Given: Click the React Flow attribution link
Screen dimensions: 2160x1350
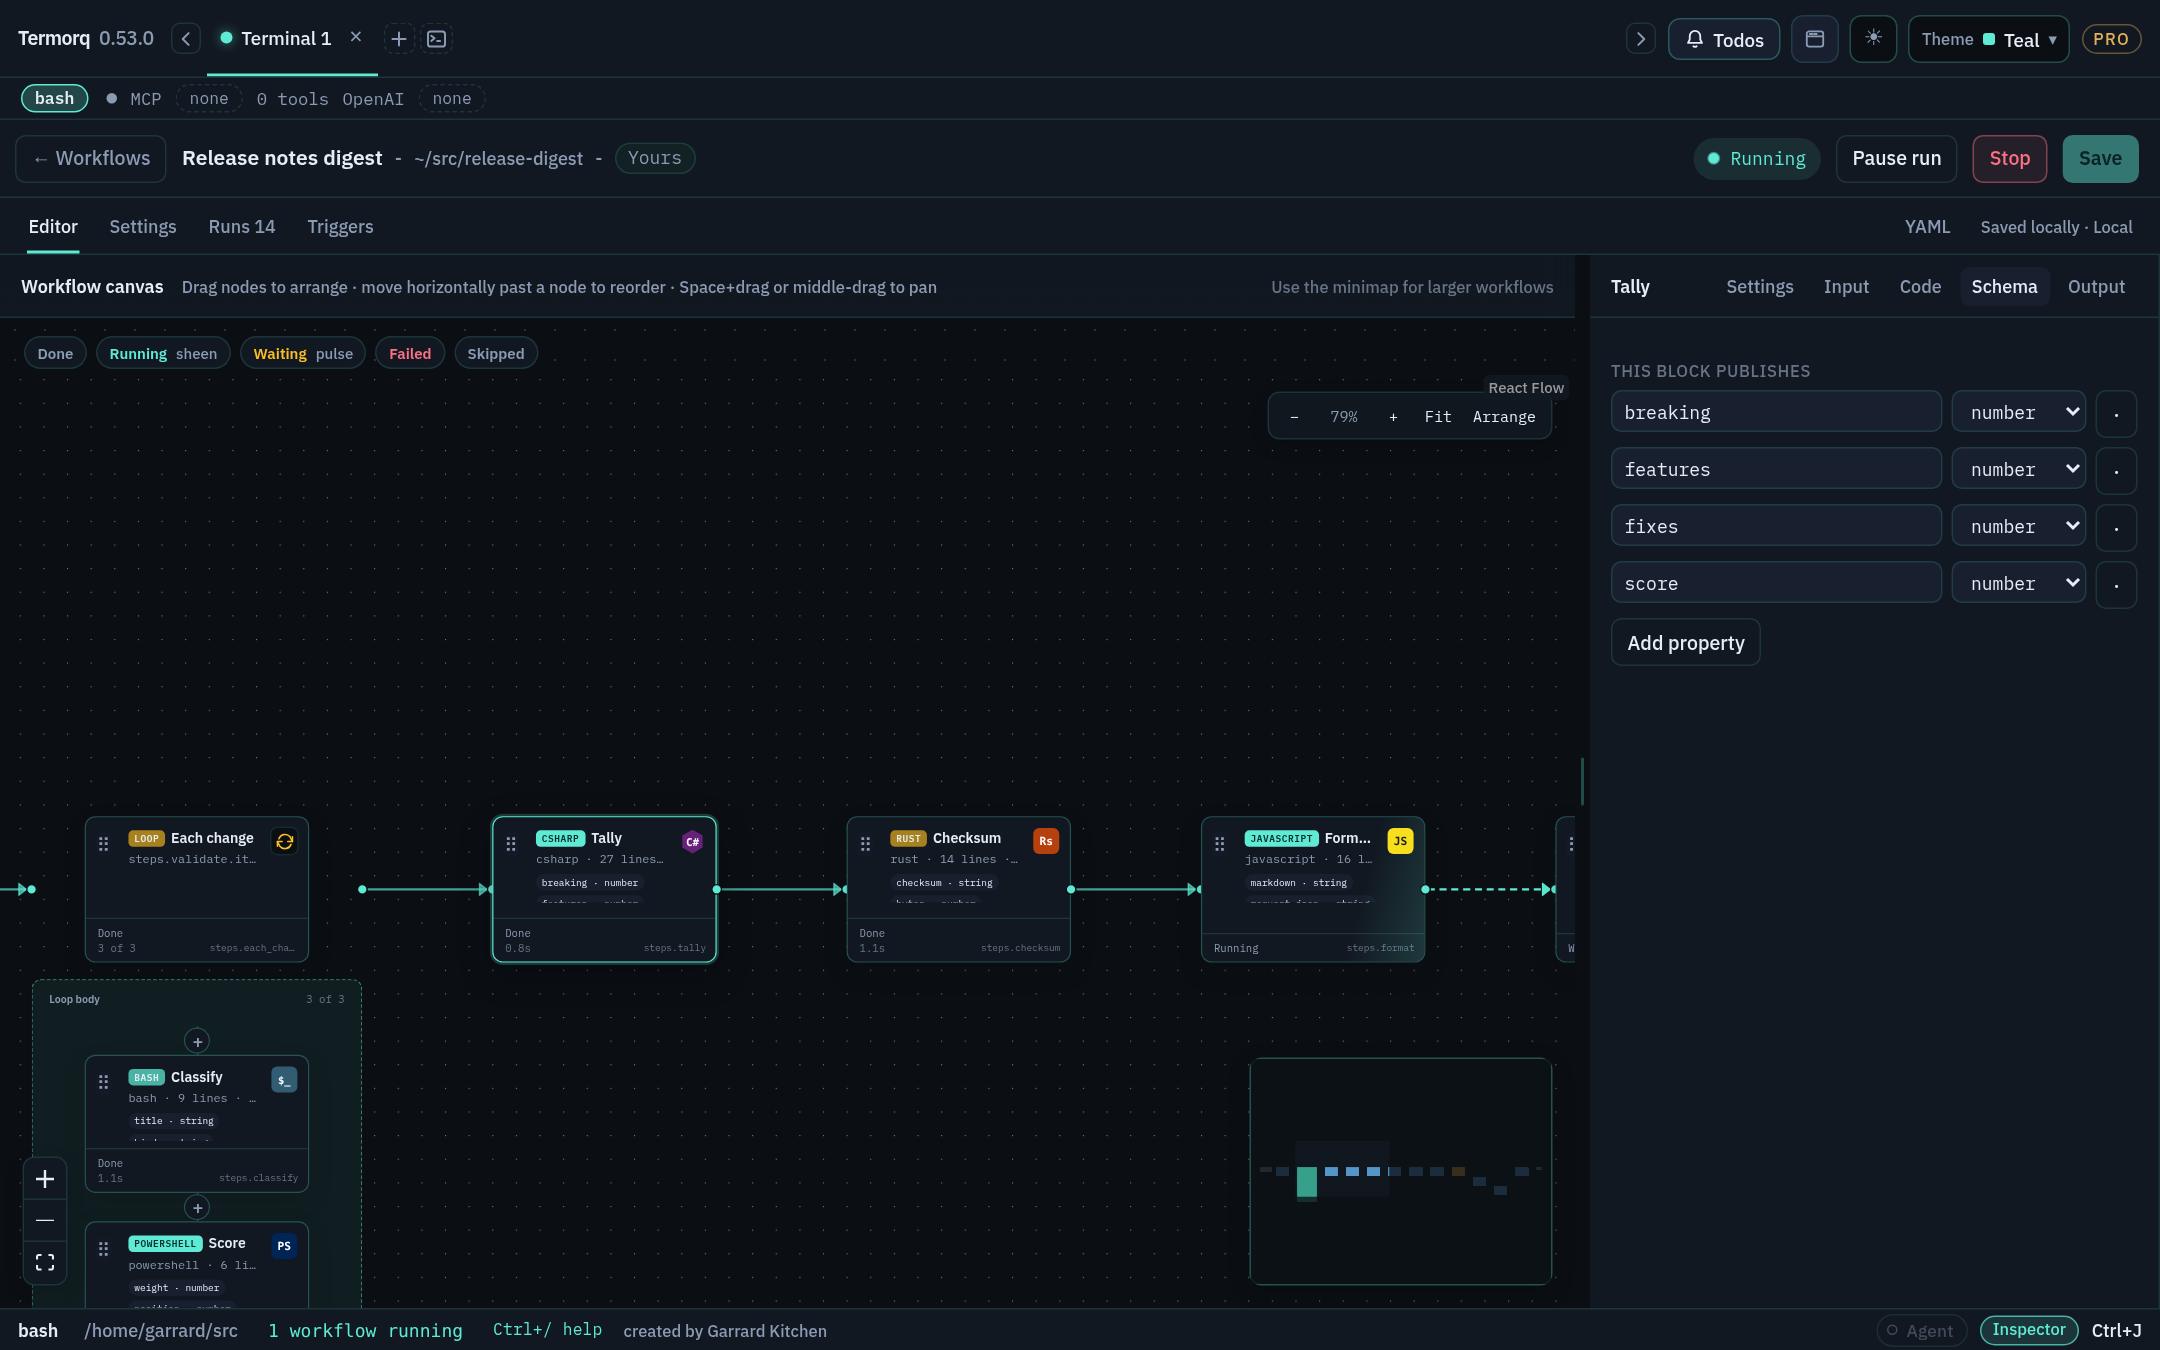Looking at the screenshot, I should coord(1526,388).
